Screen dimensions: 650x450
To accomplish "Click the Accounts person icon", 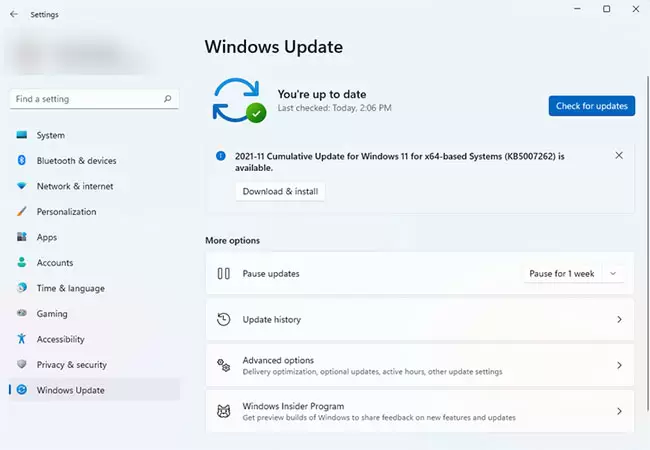I will pyautogui.click(x=22, y=263).
